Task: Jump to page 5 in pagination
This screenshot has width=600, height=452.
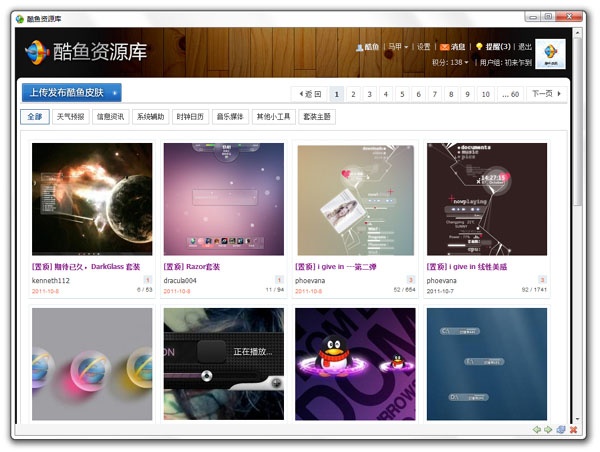Action: point(403,94)
